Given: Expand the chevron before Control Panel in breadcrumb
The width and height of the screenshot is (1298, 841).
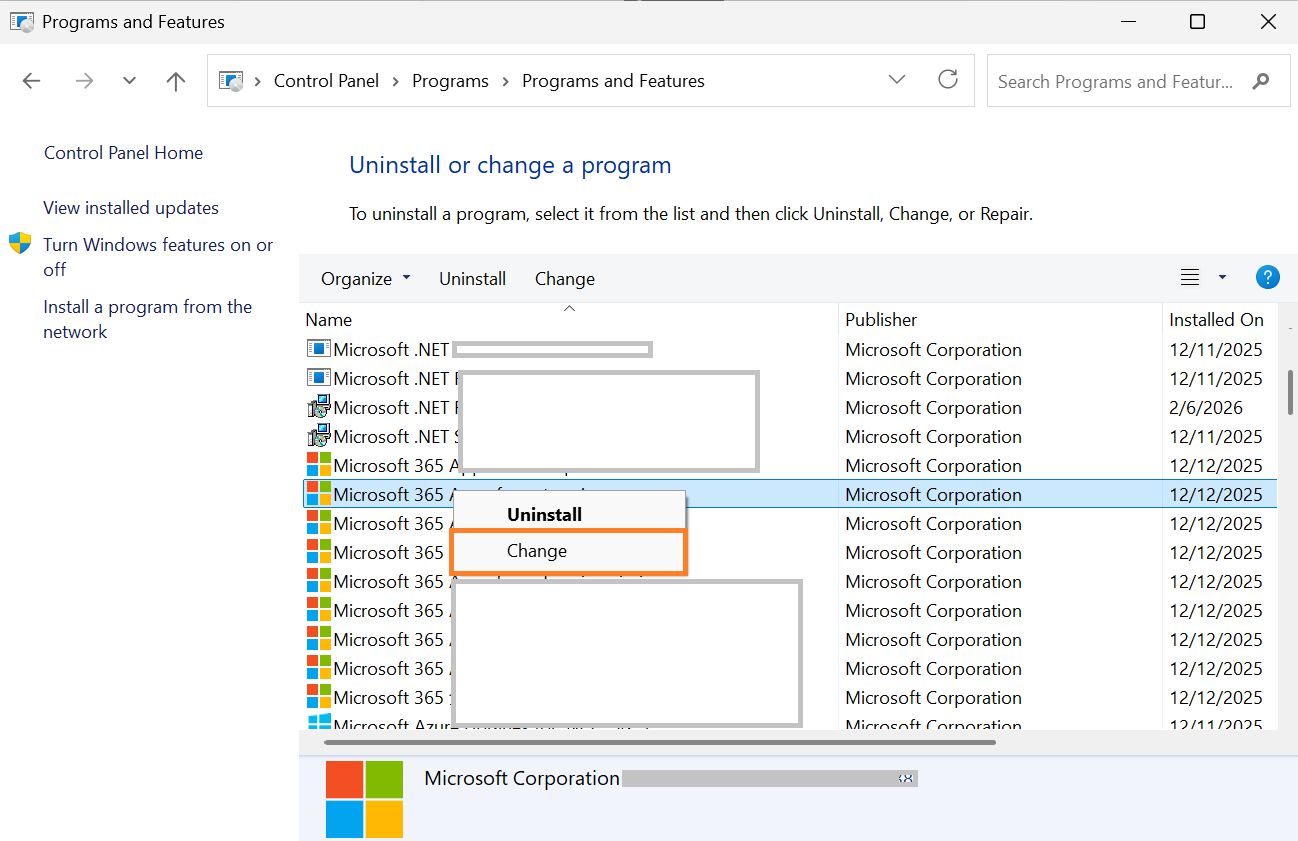Looking at the screenshot, I should (258, 82).
